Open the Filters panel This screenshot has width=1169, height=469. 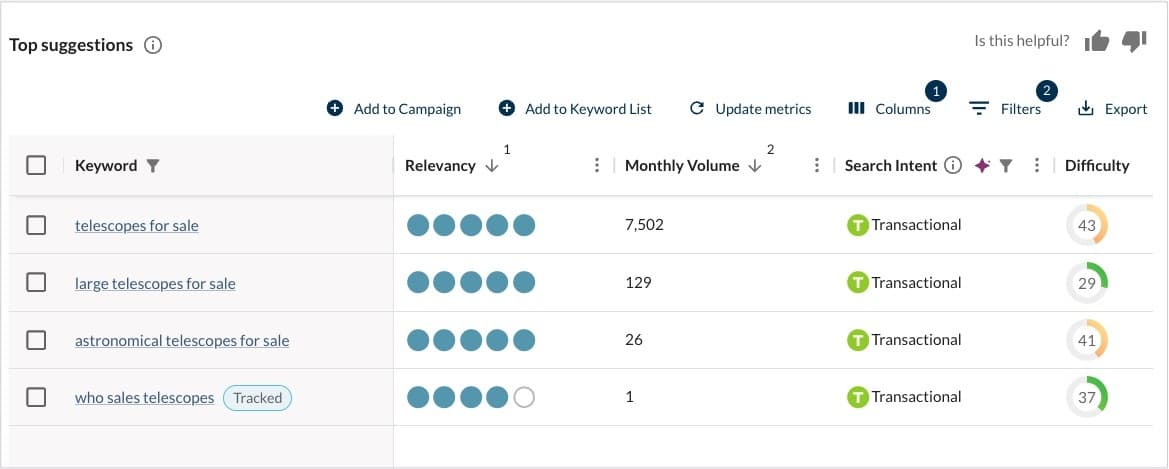coord(1006,109)
